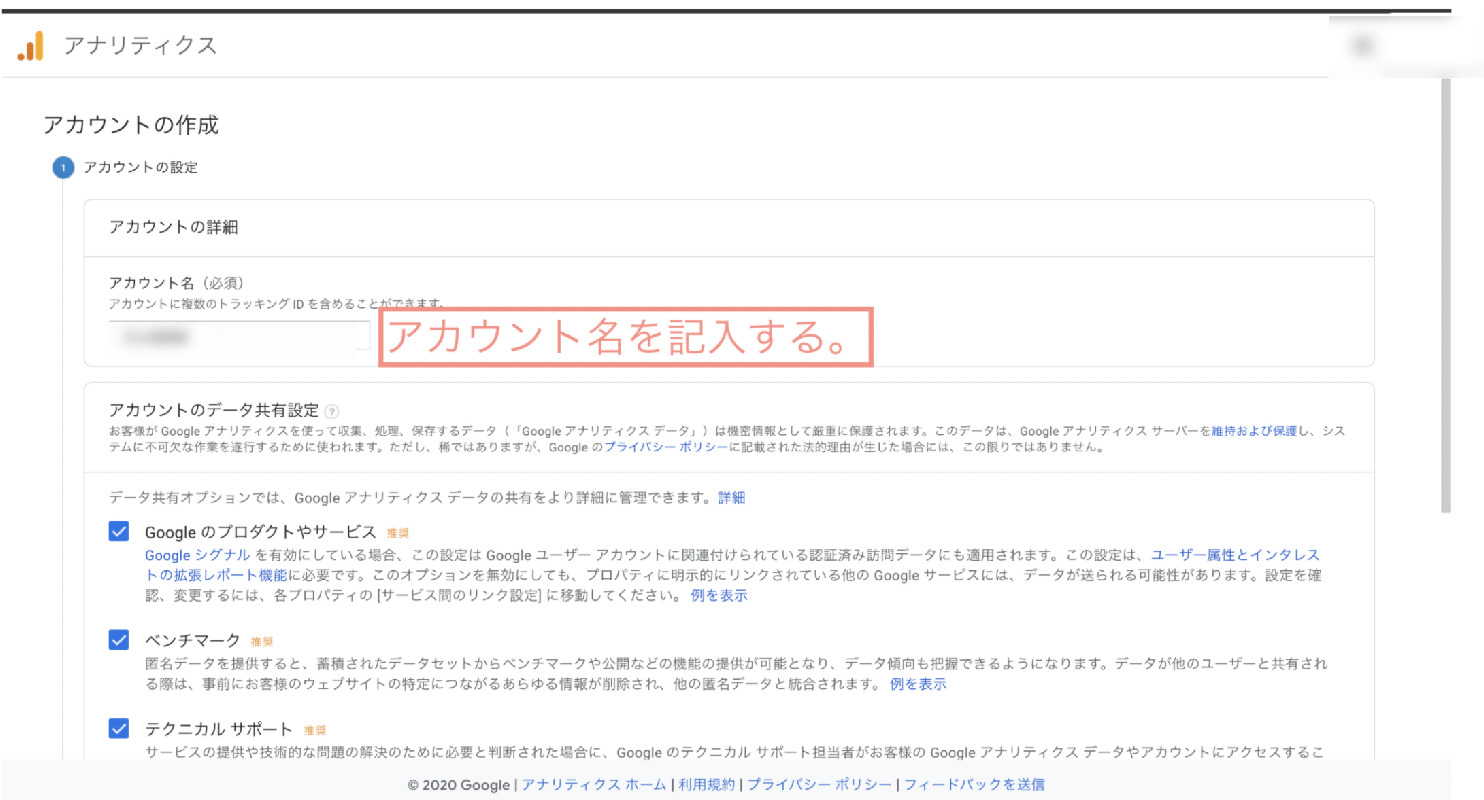Click the Google Analytics logo icon
The width and height of the screenshot is (1484, 800).
[x=32, y=44]
